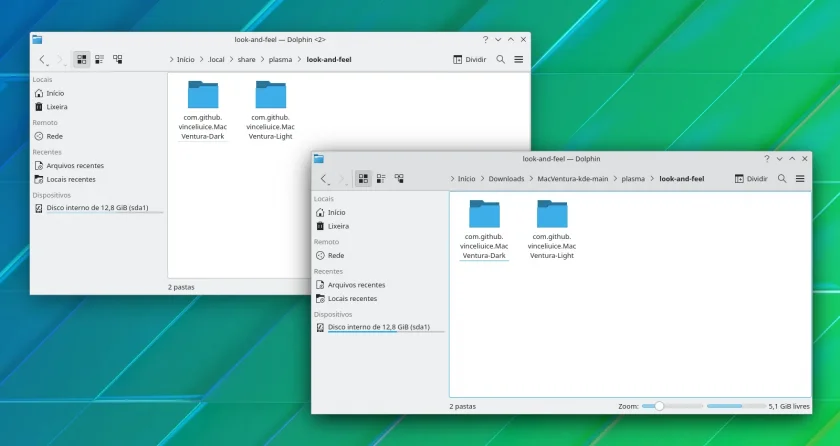Click plasma breadcrumb in Dolphin <2>
Screen dimensions: 840x446
click(280, 59)
